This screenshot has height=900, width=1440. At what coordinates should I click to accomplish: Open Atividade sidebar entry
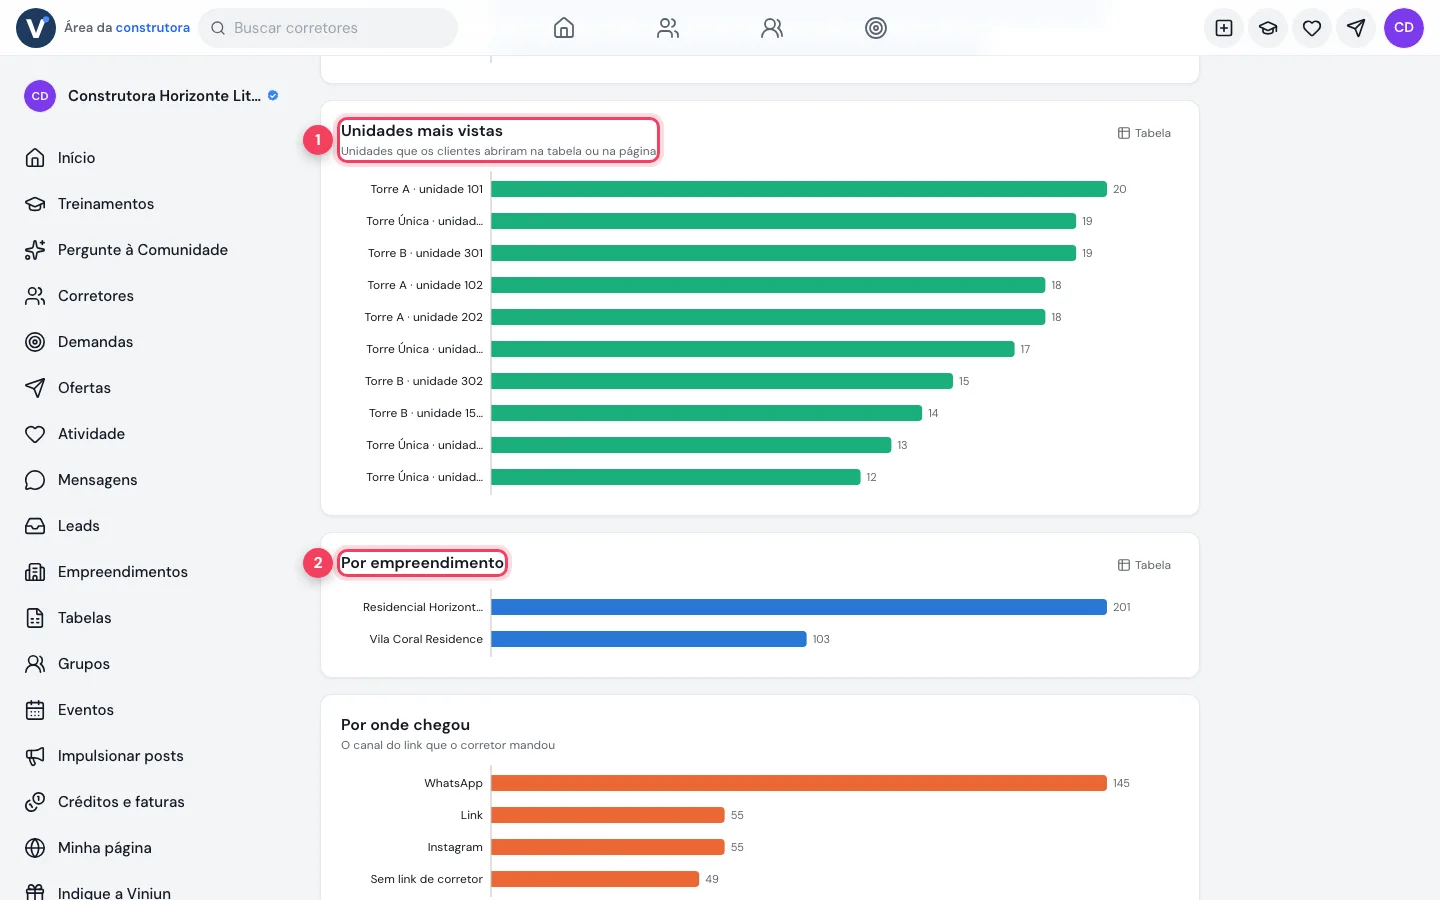91,434
